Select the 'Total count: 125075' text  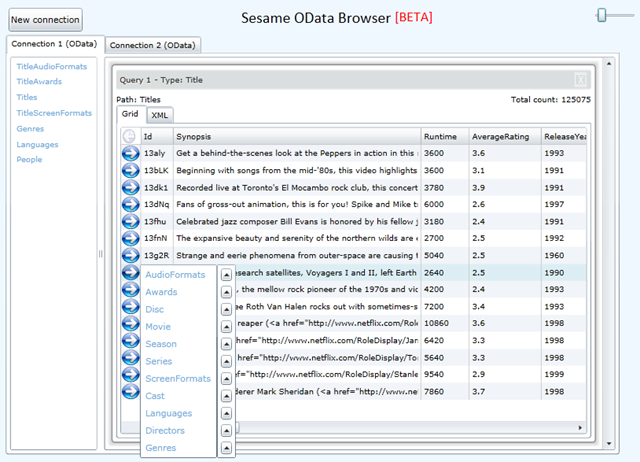click(x=551, y=100)
